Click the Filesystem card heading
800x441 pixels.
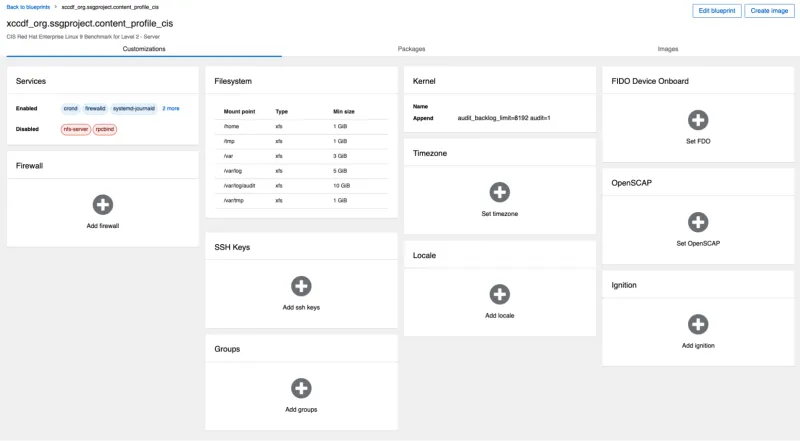pyautogui.click(x=233, y=81)
